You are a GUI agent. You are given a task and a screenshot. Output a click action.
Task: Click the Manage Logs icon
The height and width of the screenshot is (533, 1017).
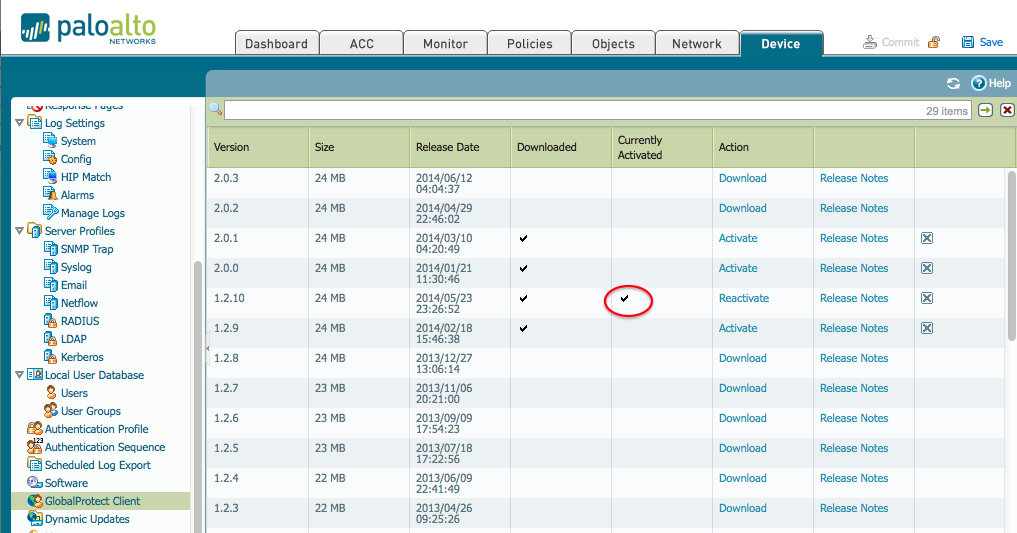50,212
